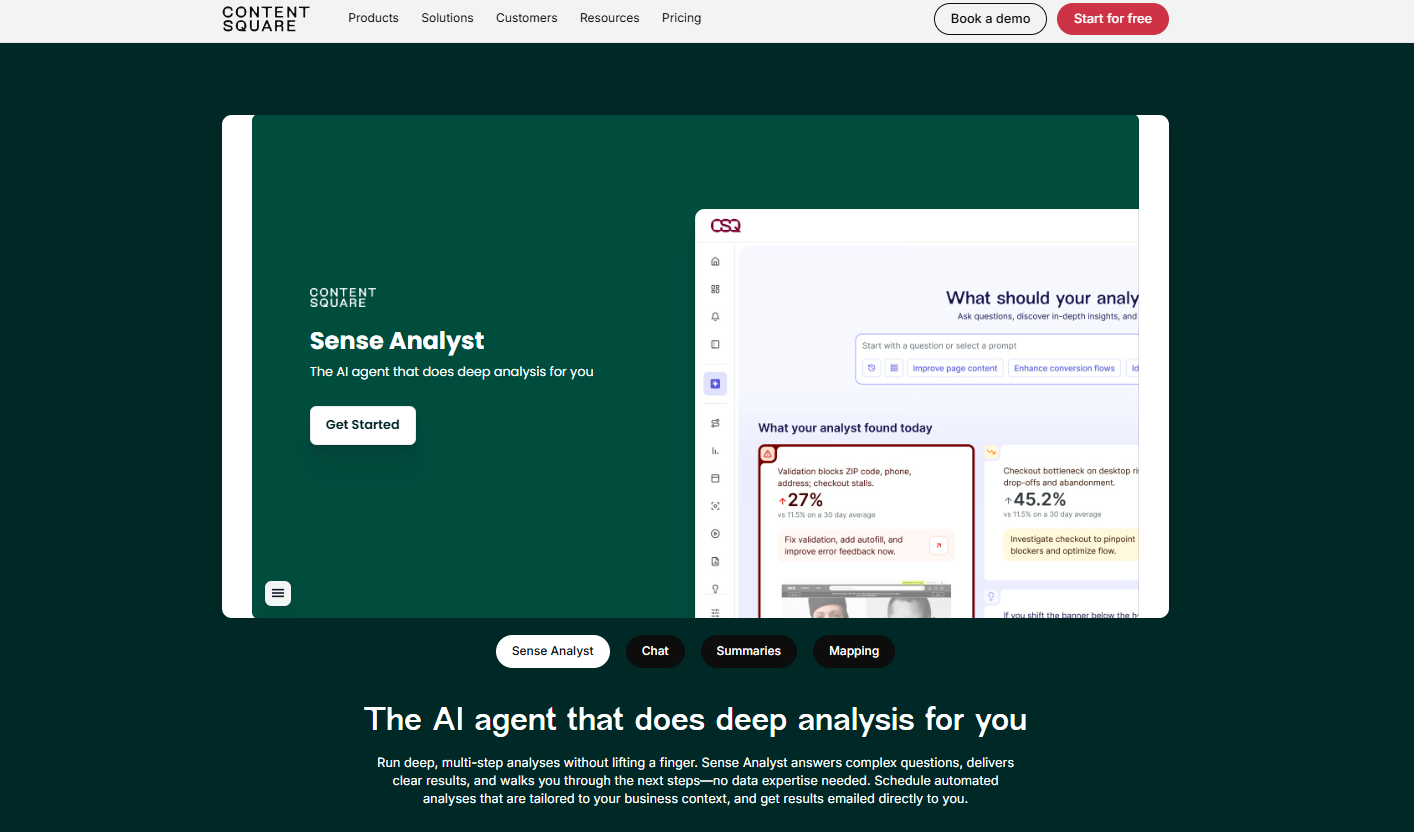The height and width of the screenshot is (832, 1414).
Task: Open the Solutions menu
Action: pos(447,18)
